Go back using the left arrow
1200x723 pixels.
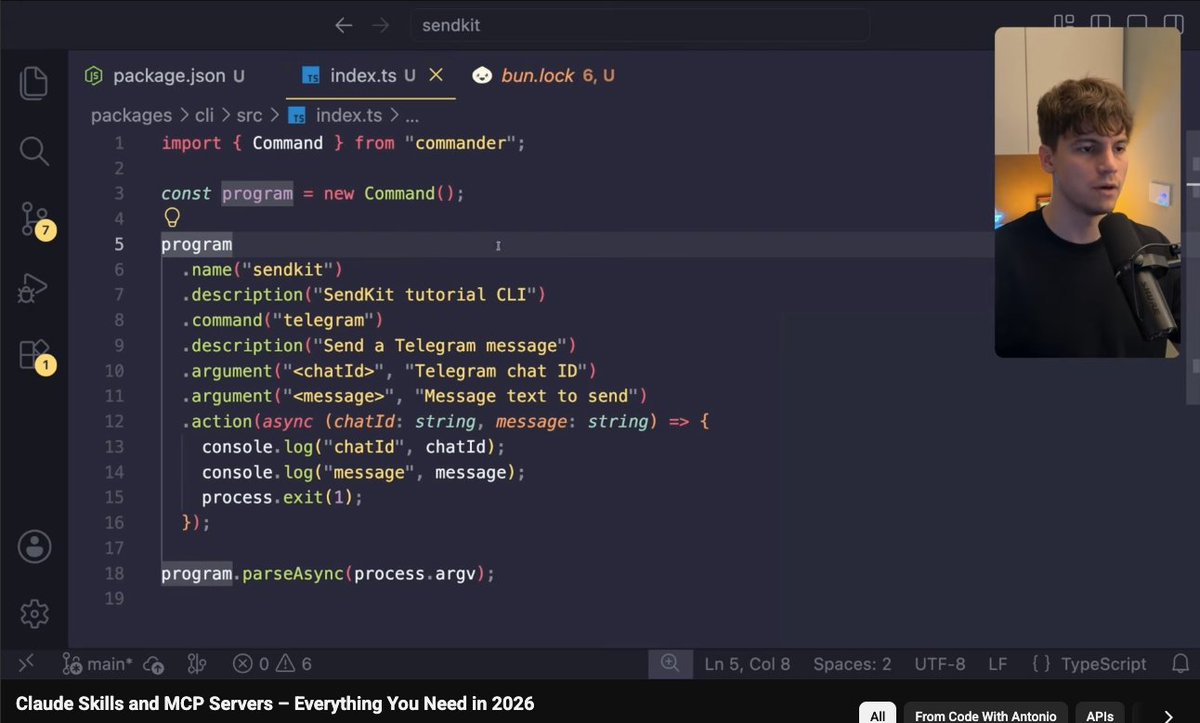[344, 25]
